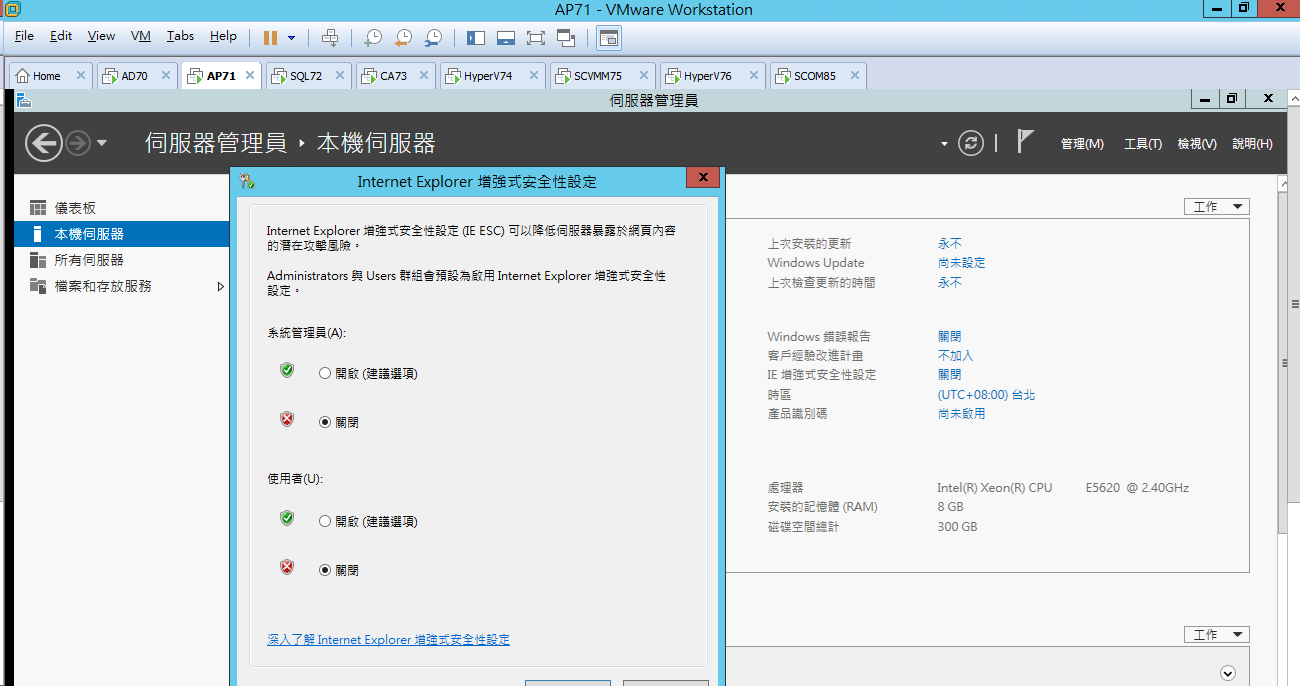Switch to the SQL72 VM tab

308,76
